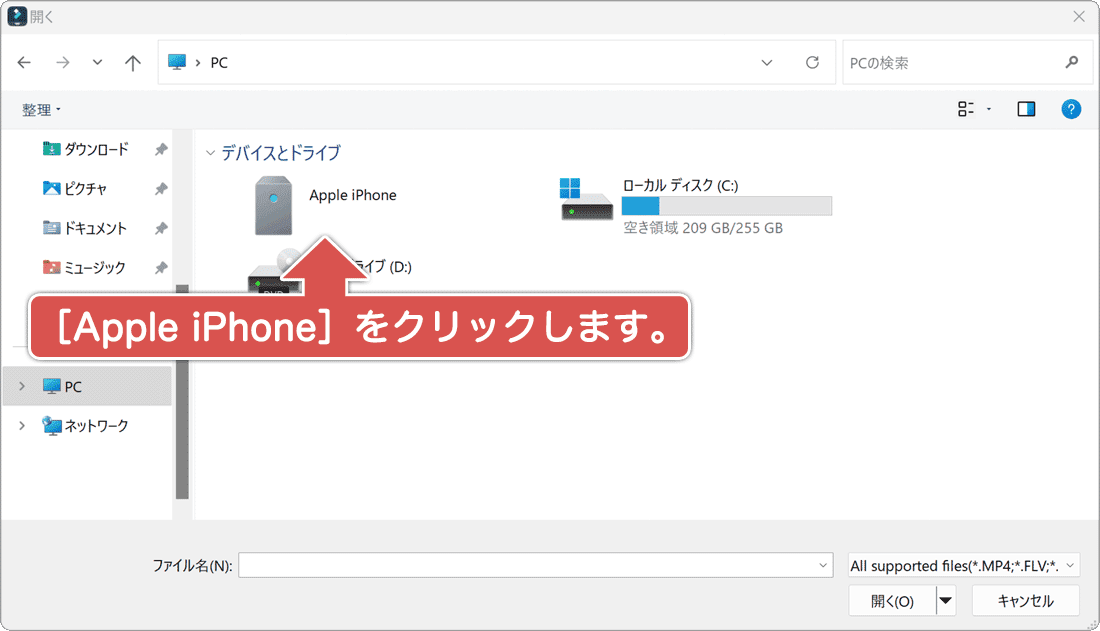
Task: Click the C: drive capacity bar
Action: [723, 206]
